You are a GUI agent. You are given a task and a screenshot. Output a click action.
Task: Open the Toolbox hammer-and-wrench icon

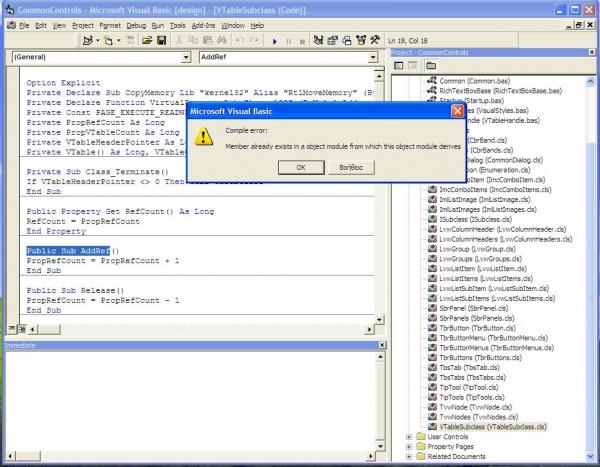click(375, 40)
